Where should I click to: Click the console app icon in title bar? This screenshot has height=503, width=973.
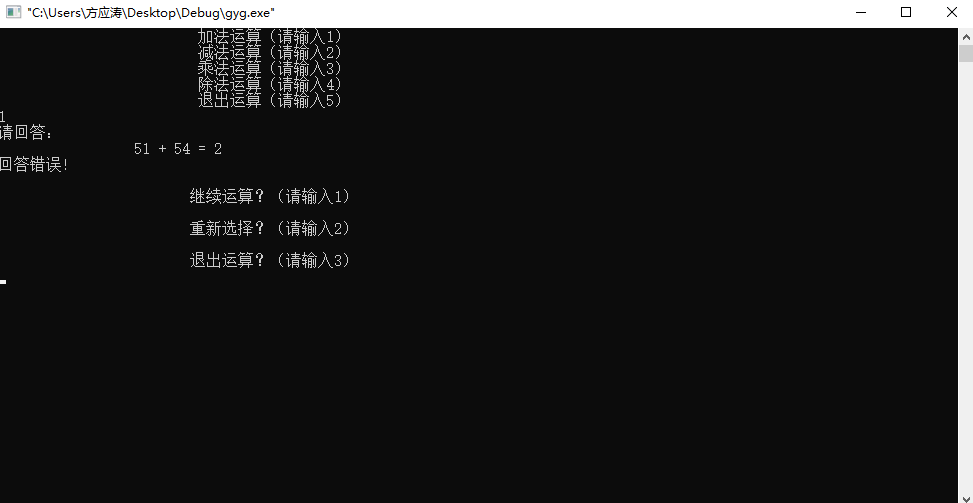point(14,12)
